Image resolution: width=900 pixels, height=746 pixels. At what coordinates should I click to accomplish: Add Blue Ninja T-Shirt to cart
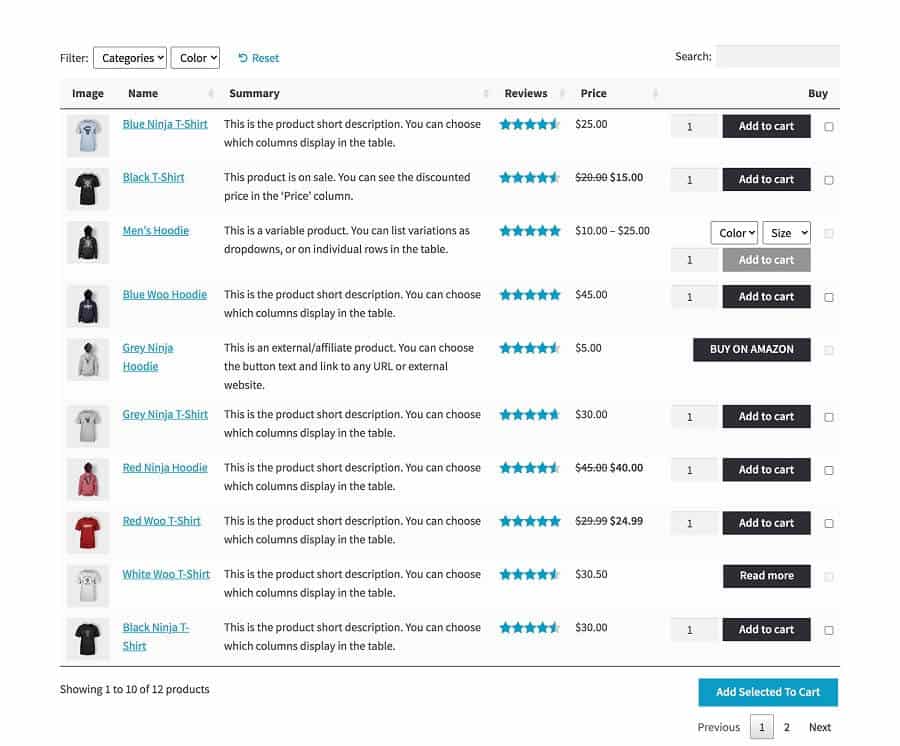point(766,126)
